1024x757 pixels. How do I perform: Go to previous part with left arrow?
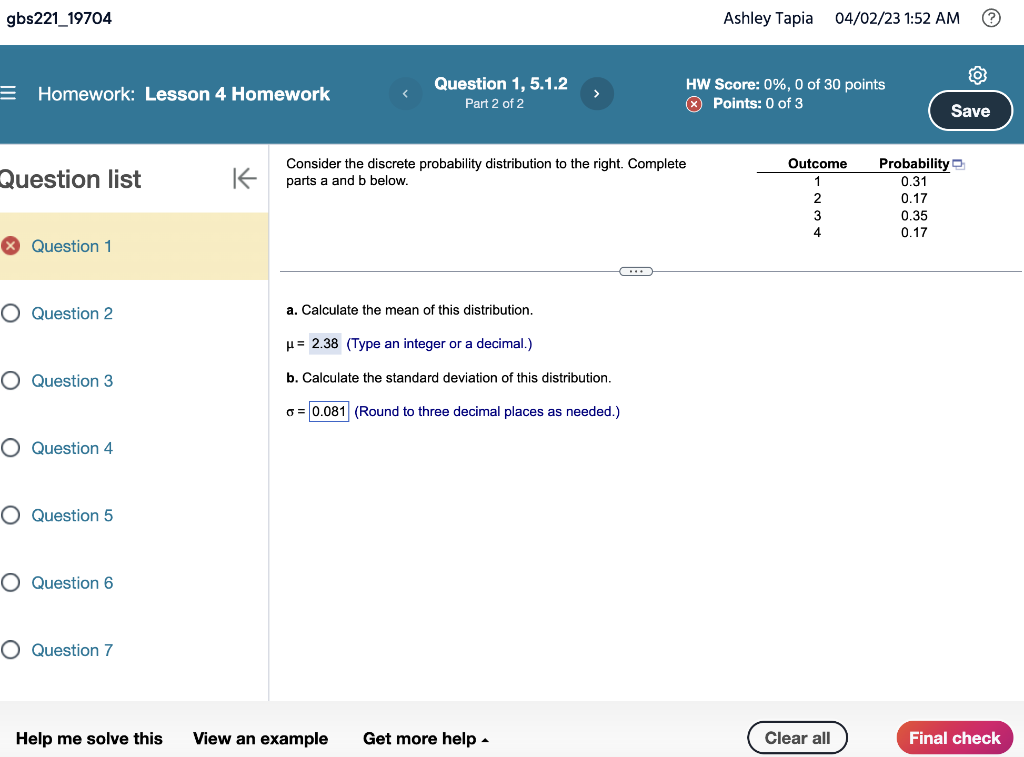click(405, 93)
